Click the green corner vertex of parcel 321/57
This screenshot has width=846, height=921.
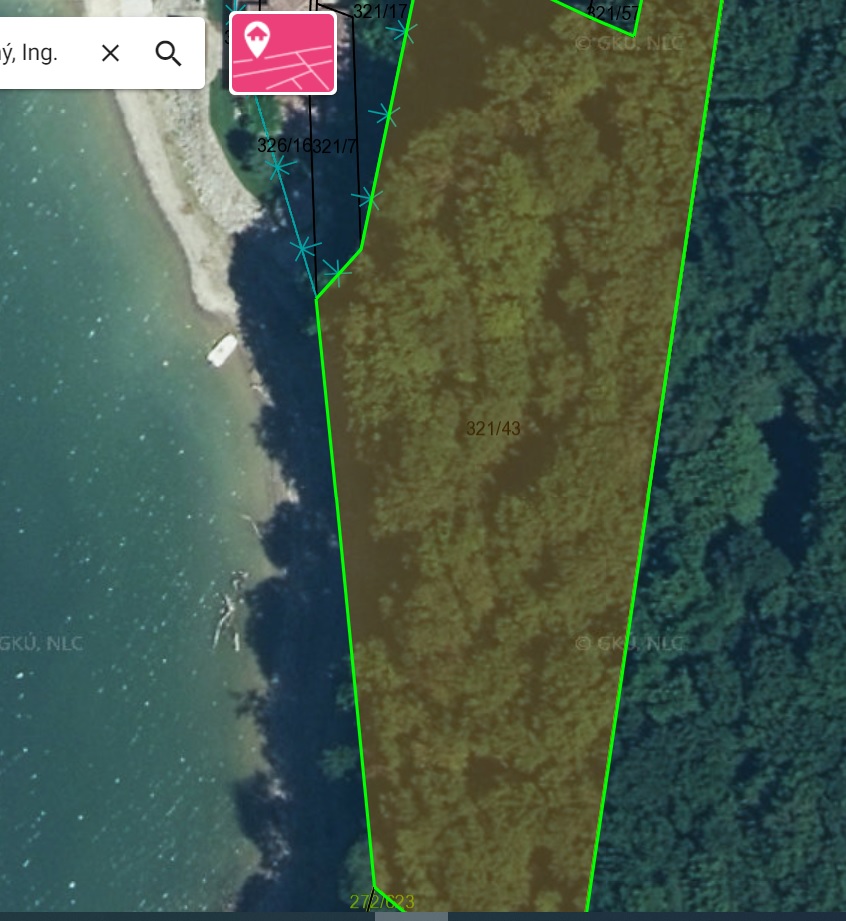tap(633, 36)
